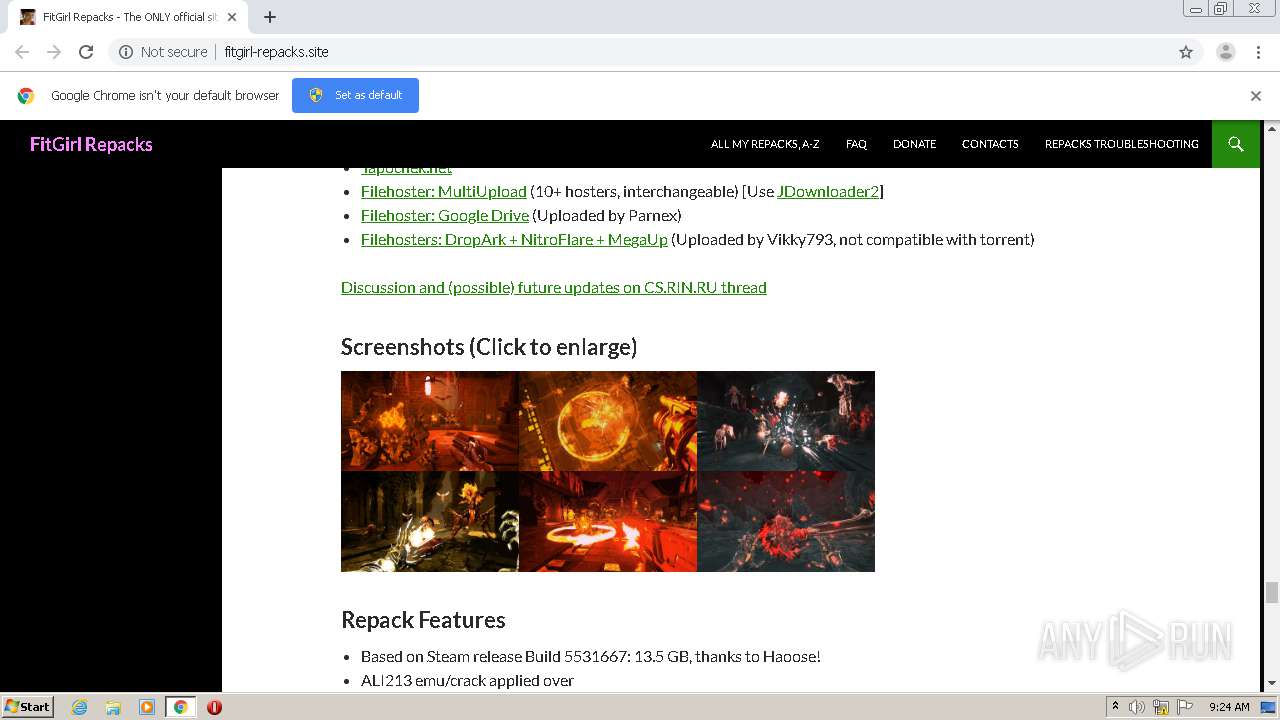This screenshot has height=720, width=1280.
Task: Click the network icon in system tray
Action: click(x=1161, y=707)
